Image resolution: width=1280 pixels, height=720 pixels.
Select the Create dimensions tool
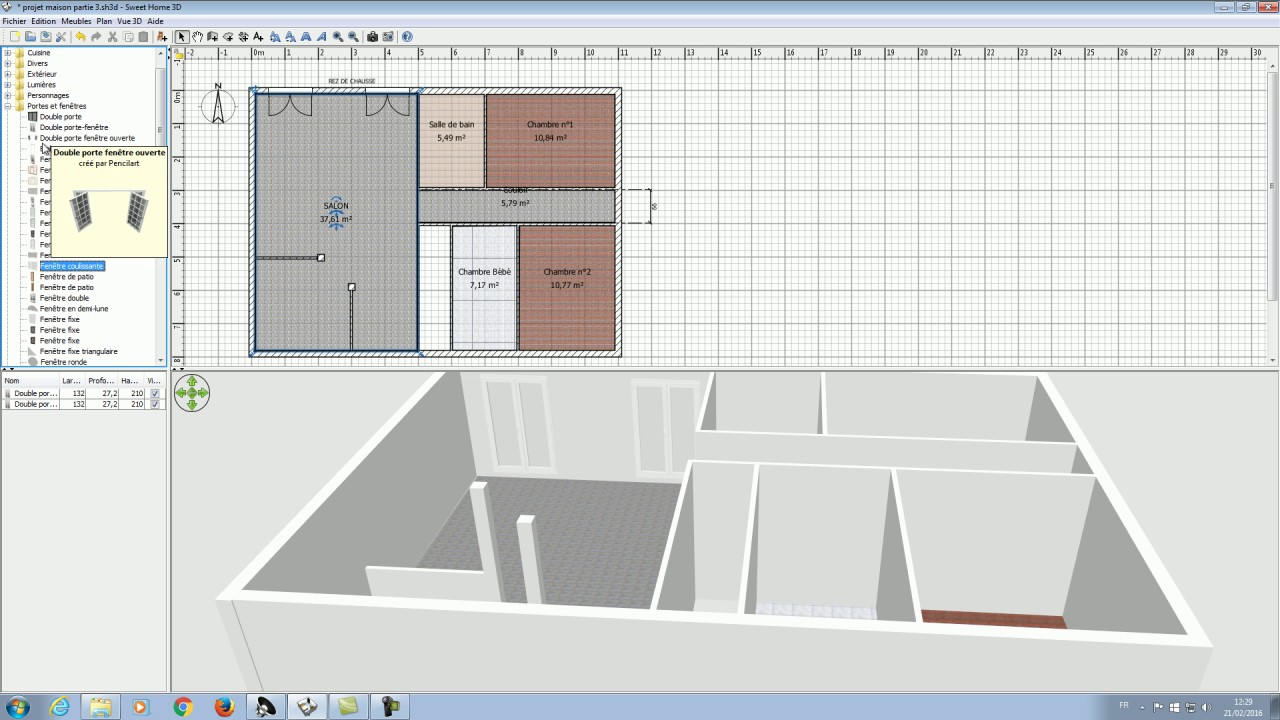coord(243,37)
